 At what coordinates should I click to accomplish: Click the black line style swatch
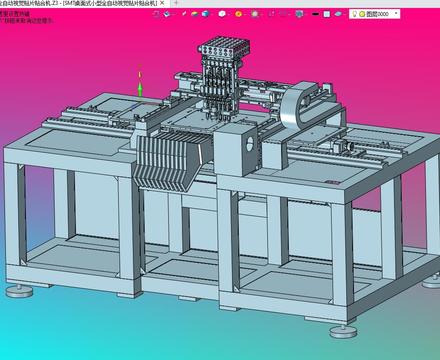point(315,14)
